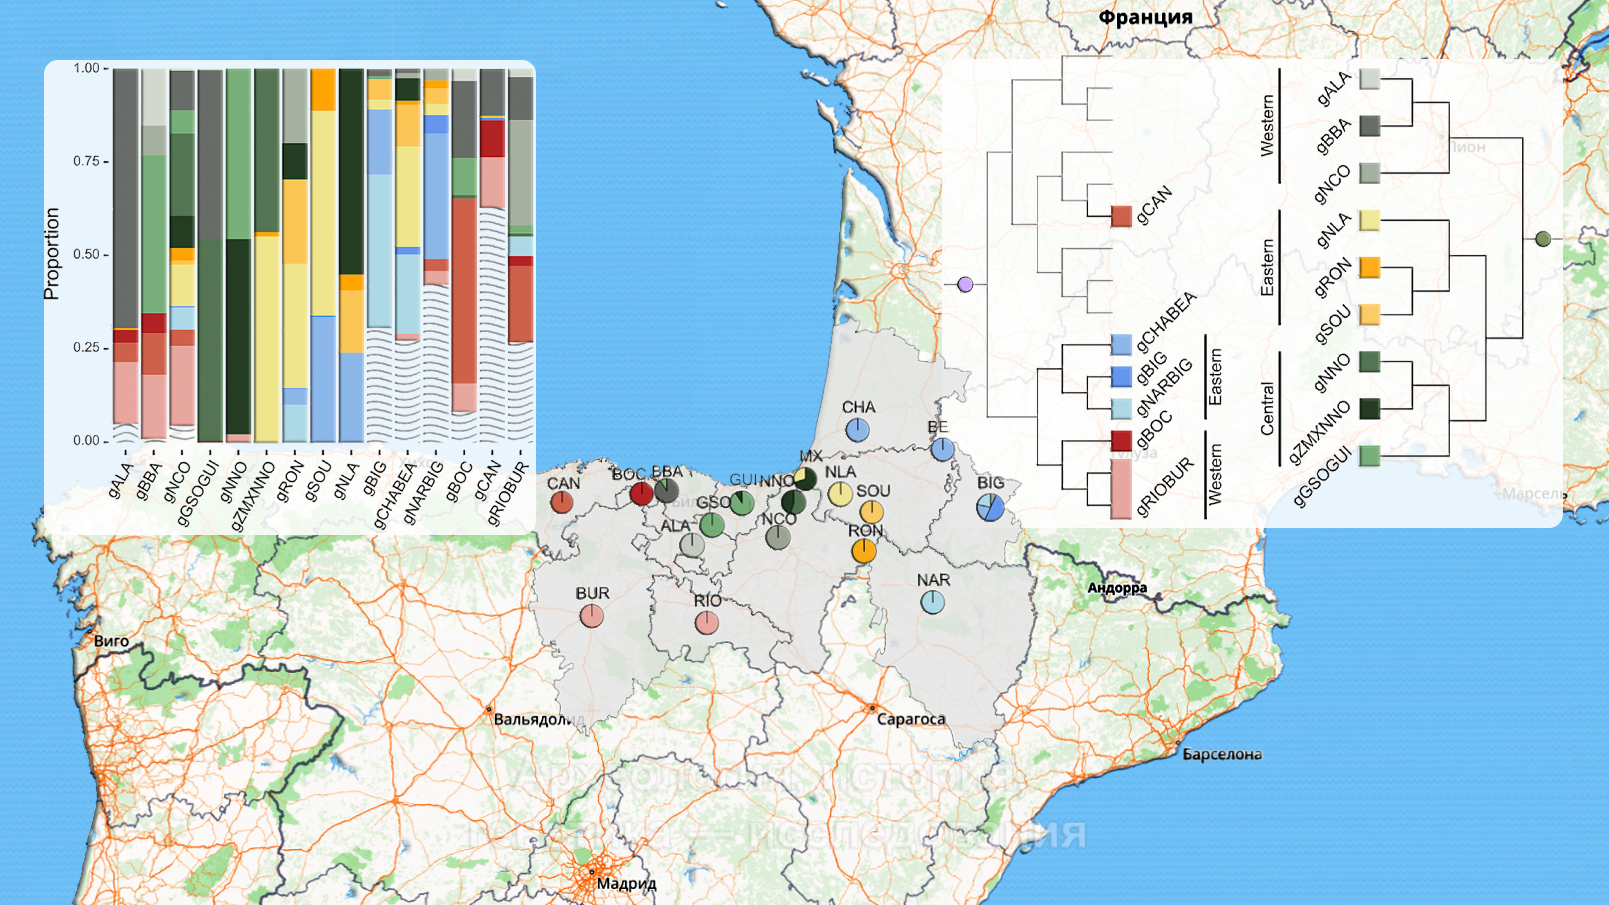The width and height of the screenshot is (1609, 905).
Task: Click the 'Мадрид' city label
Action: point(626,883)
